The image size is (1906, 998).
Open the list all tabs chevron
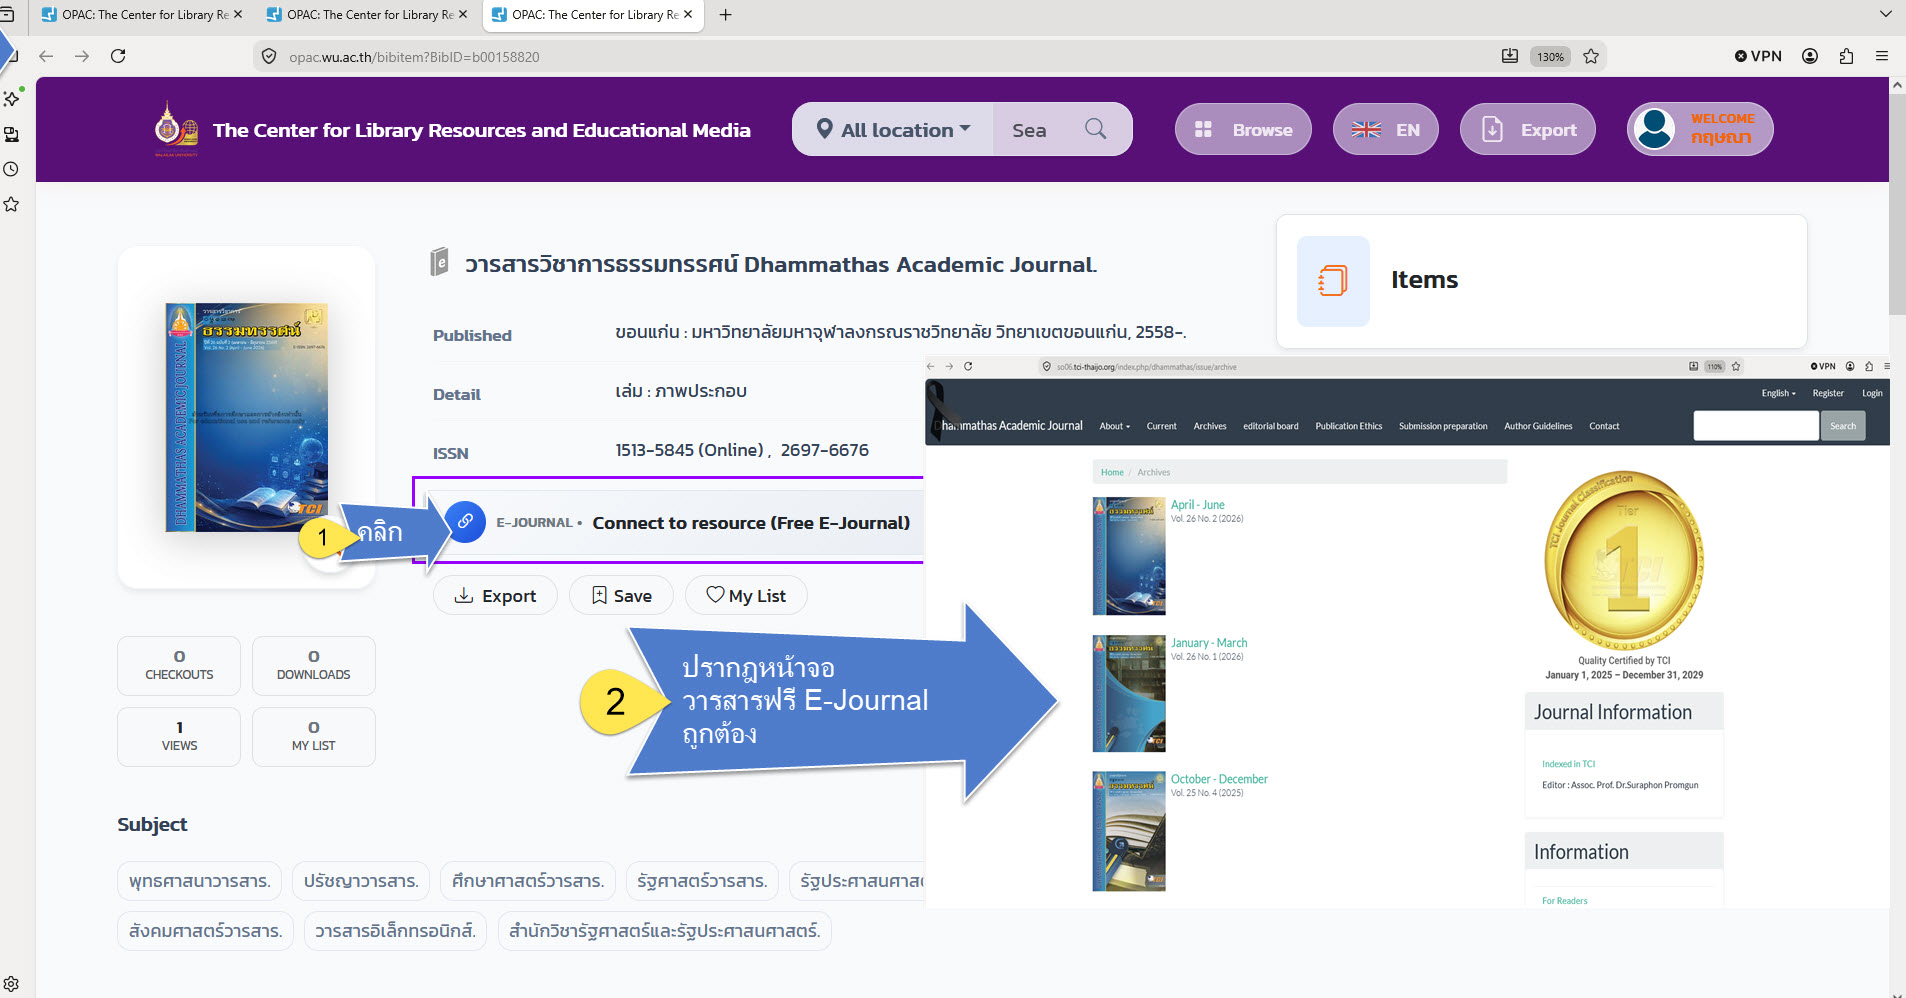1885,15
